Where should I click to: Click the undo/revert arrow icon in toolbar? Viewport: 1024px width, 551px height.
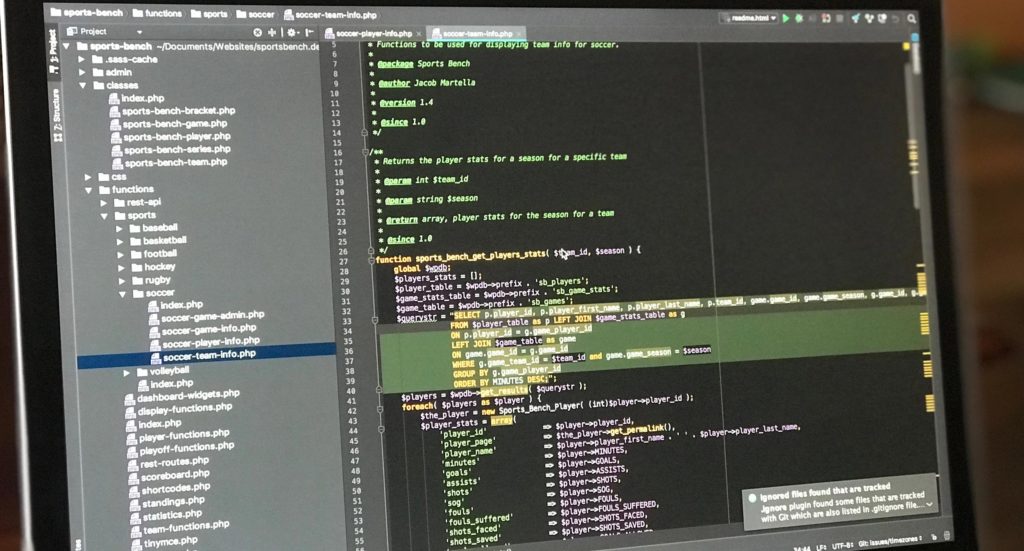pyautogui.click(x=896, y=19)
